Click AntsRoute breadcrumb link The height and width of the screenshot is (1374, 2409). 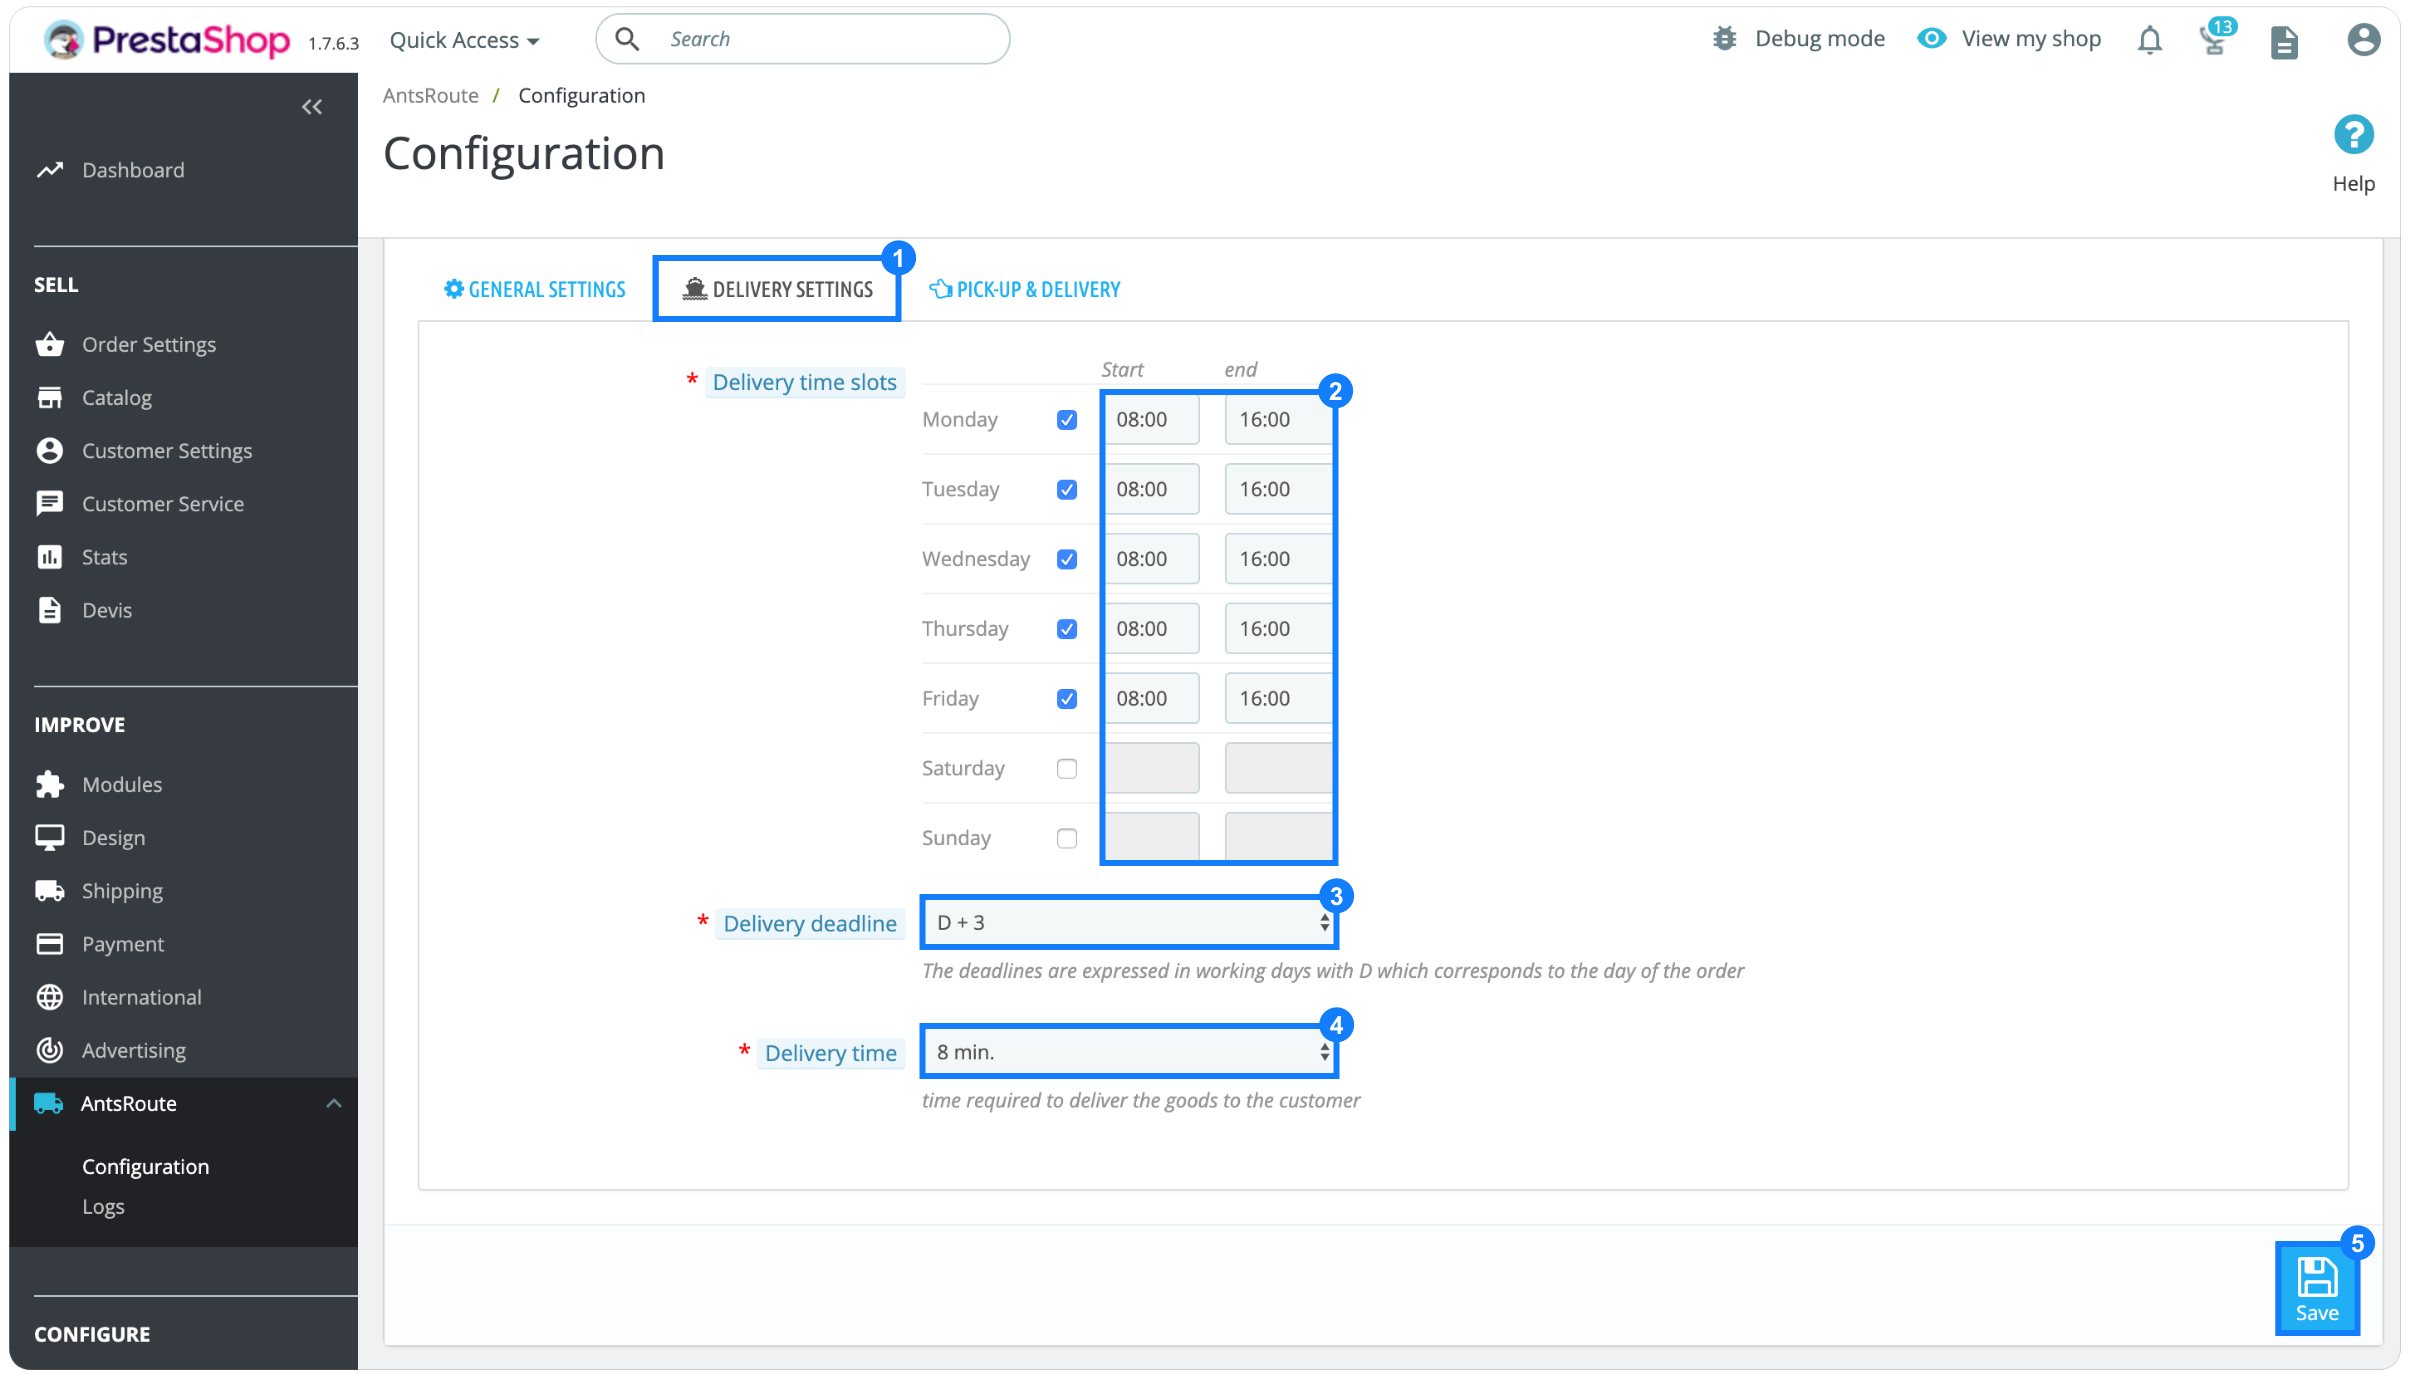pos(431,96)
